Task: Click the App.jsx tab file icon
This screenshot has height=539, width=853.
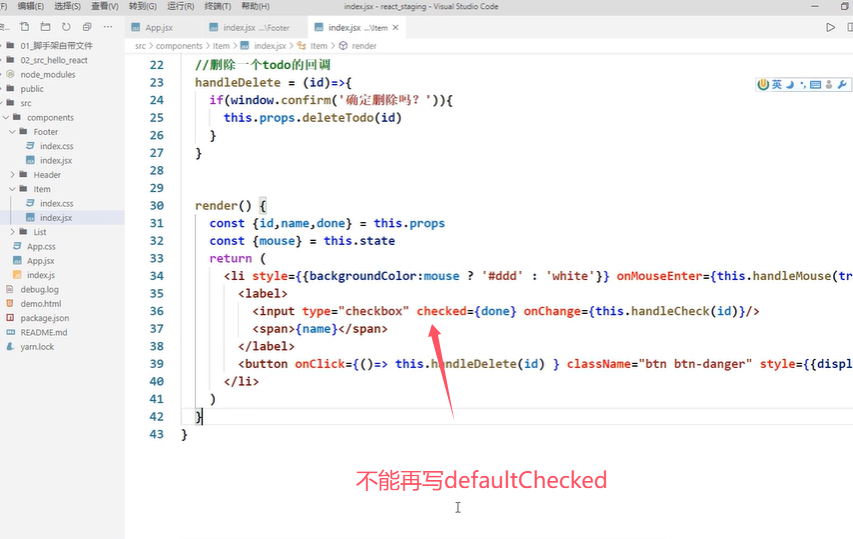Action: pyautogui.click(x=135, y=27)
